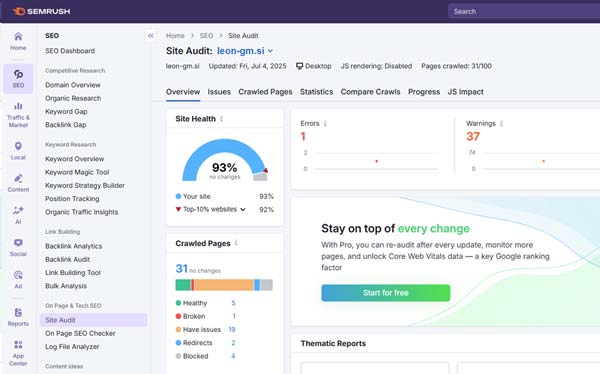Open Backlink Audit in sidebar
This screenshot has height=374, width=600.
click(67, 260)
